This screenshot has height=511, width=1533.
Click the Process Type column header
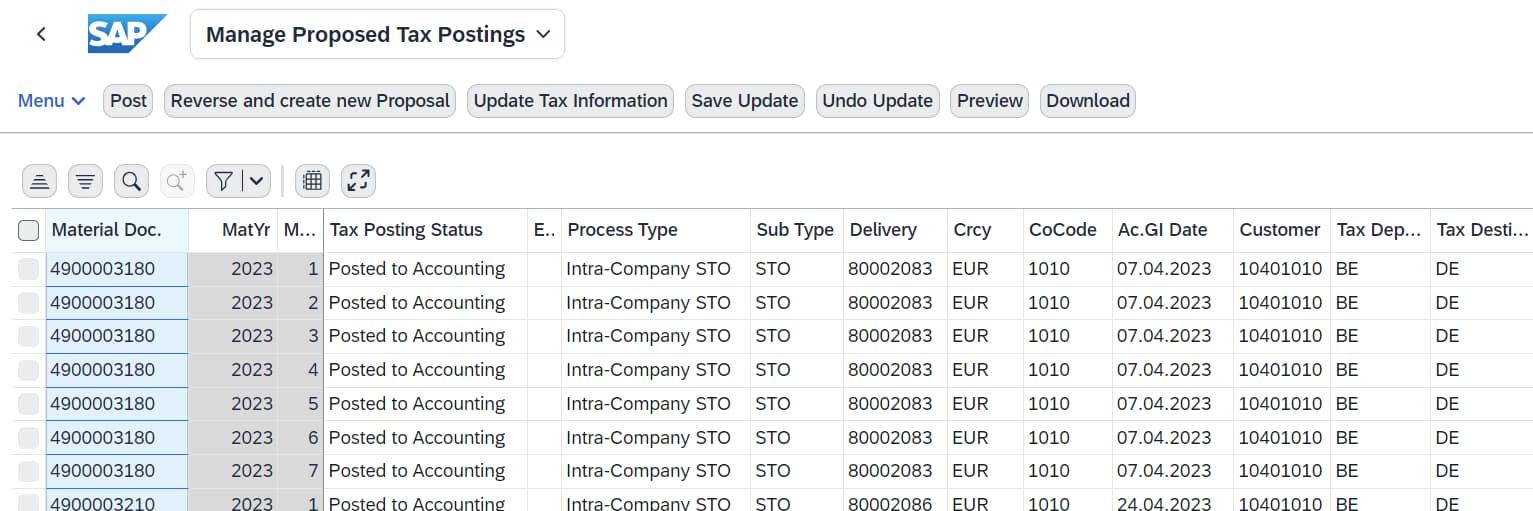(622, 230)
